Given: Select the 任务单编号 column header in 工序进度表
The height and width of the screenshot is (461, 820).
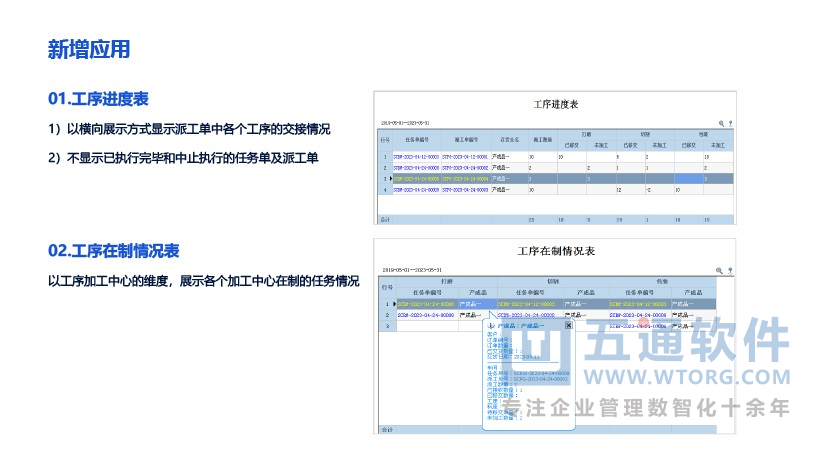Looking at the screenshot, I should (x=417, y=140).
